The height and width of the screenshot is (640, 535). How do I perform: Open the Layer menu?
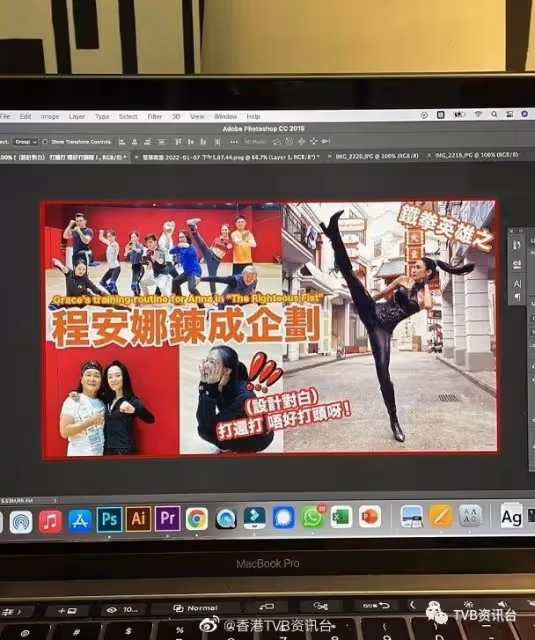click(x=77, y=117)
